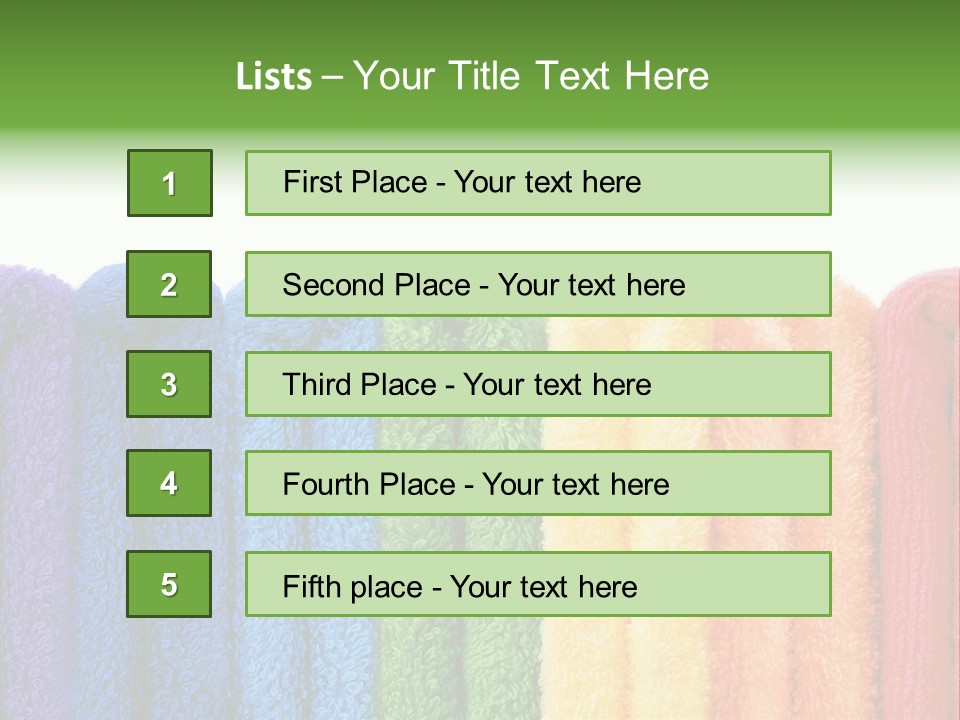The height and width of the screenshot is (720, 960).
Task: Select the "Third Place - Your text here" box
Action: click(x=538, y=384)
